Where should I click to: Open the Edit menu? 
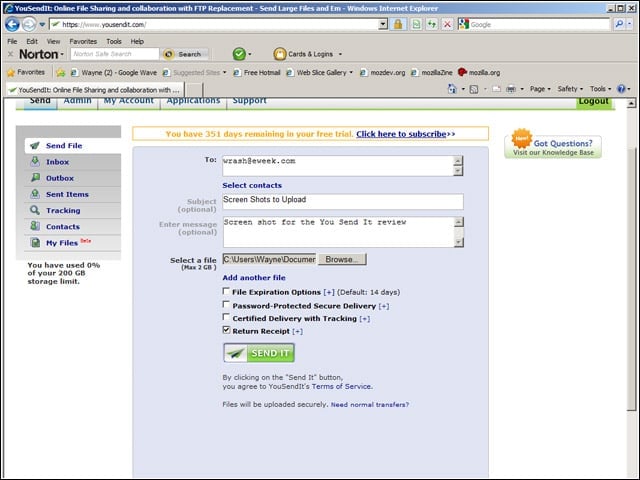(x=32, y=42)
